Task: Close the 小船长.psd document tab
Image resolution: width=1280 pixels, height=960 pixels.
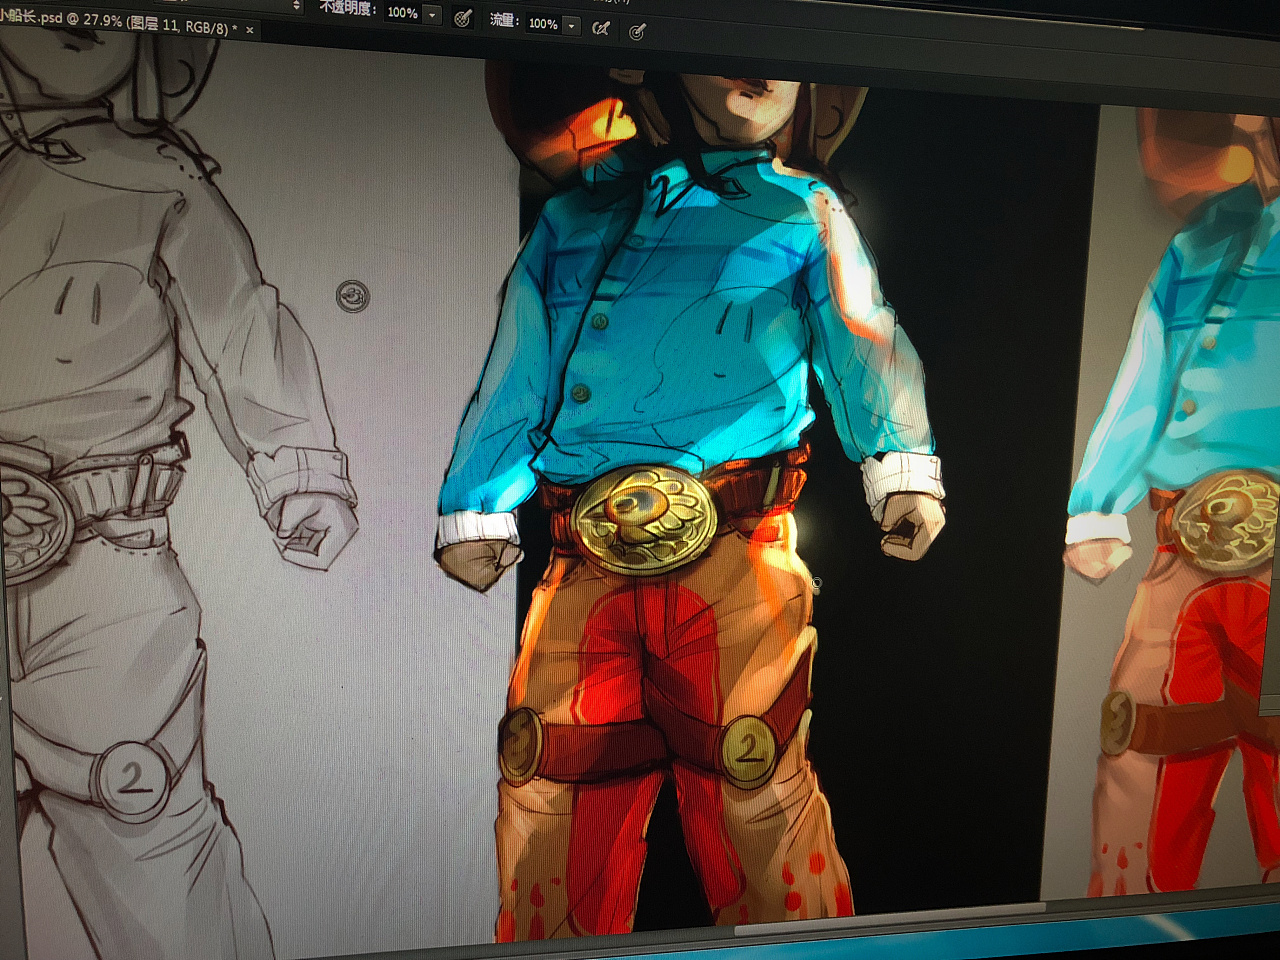Action: [250, 30]
